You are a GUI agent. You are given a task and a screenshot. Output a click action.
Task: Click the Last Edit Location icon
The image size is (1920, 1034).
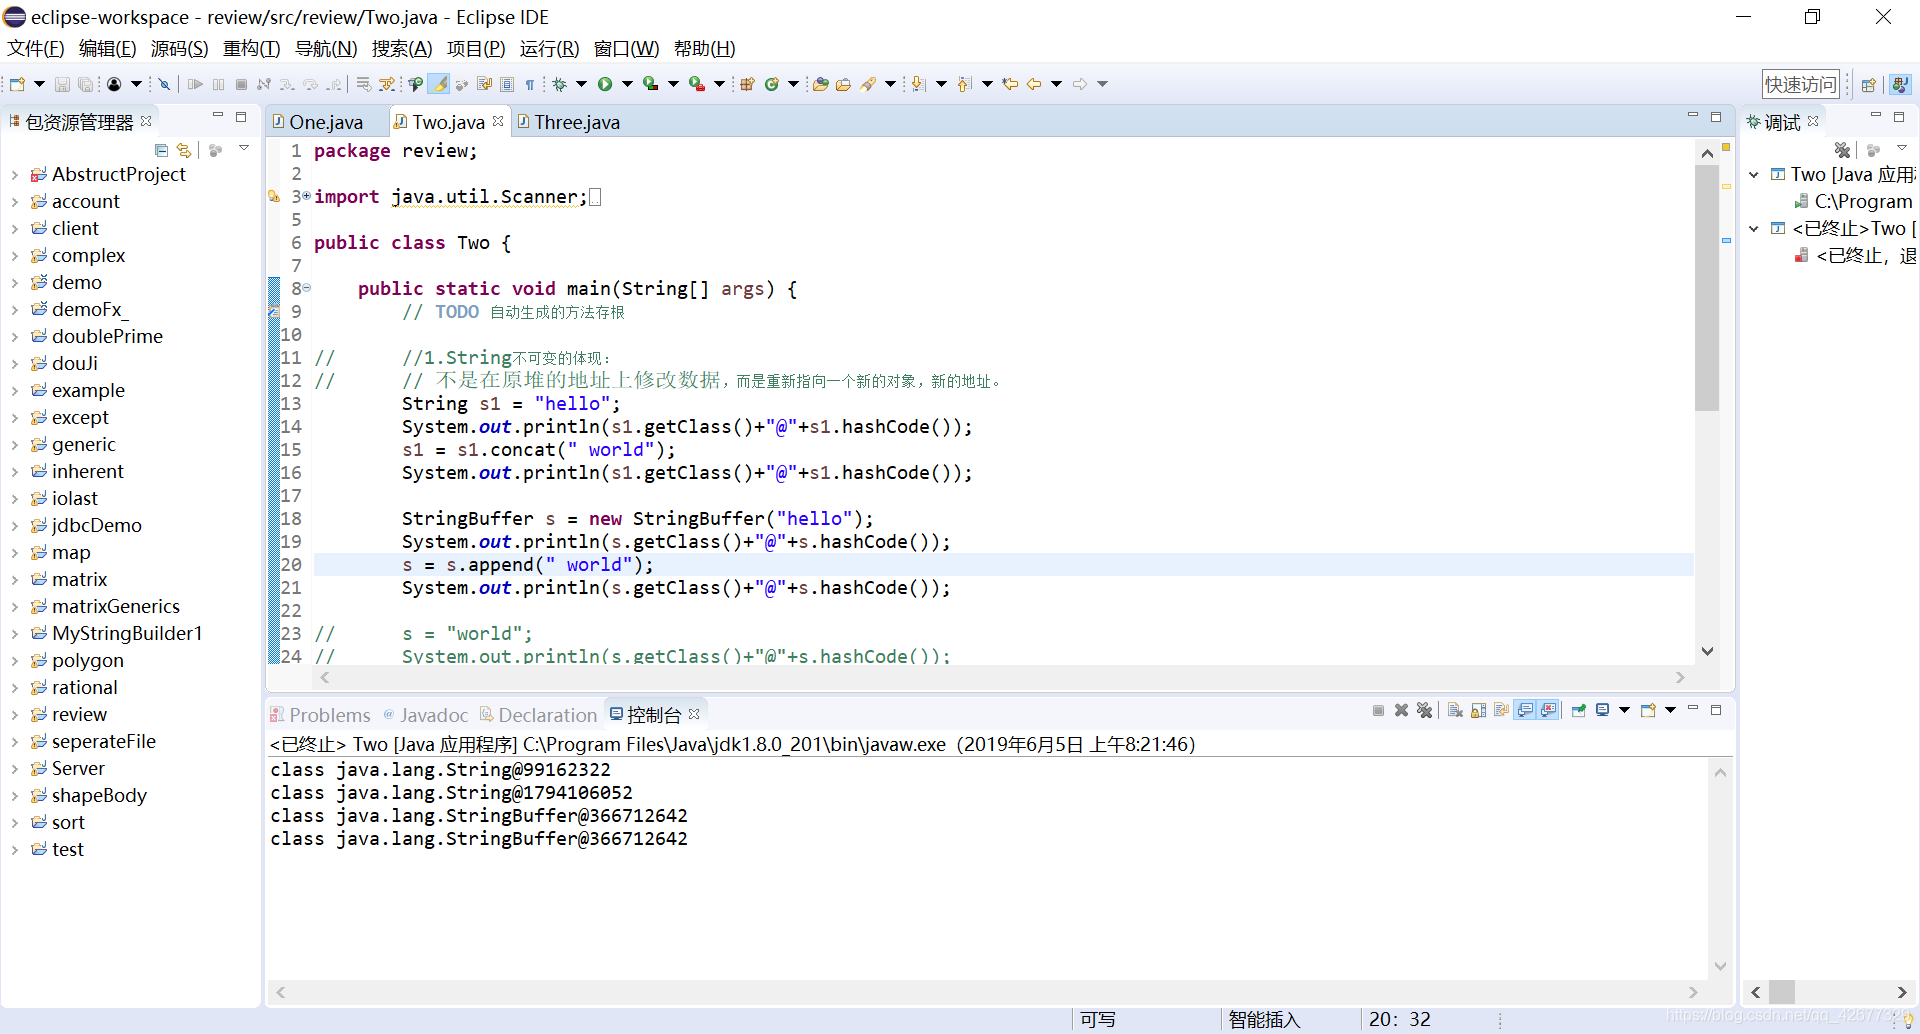(1010, 84)
